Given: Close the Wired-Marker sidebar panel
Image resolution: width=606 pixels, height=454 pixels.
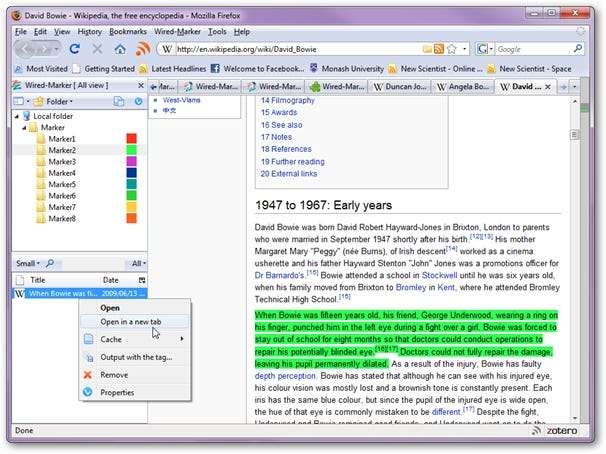Looking at the screenshot, I should (x=142, y=87).
